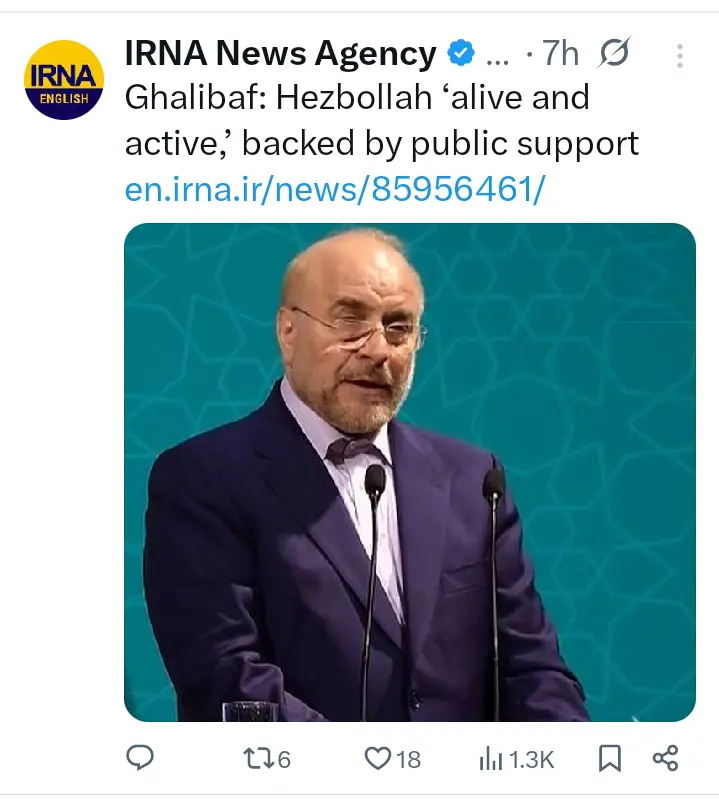Reply using the speech bubble icon

point(140,759)
